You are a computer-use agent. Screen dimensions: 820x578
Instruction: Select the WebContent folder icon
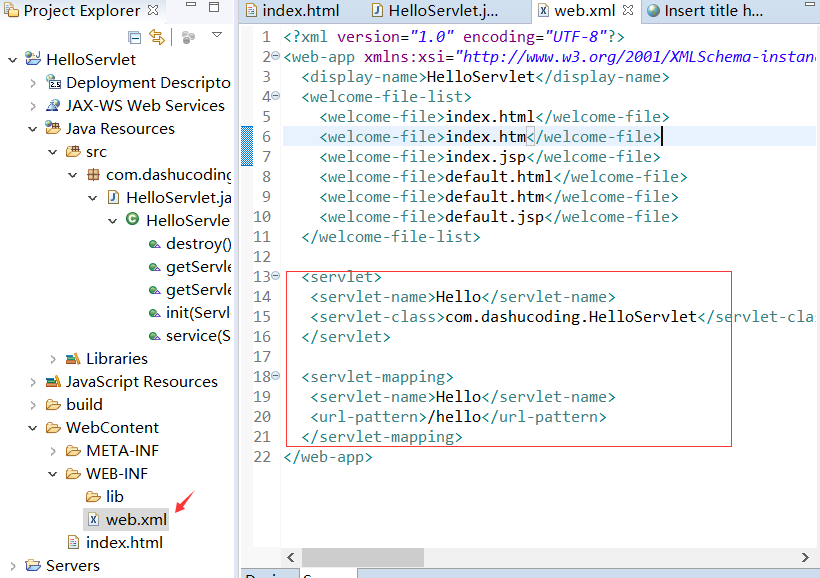(x=53, y=428)
